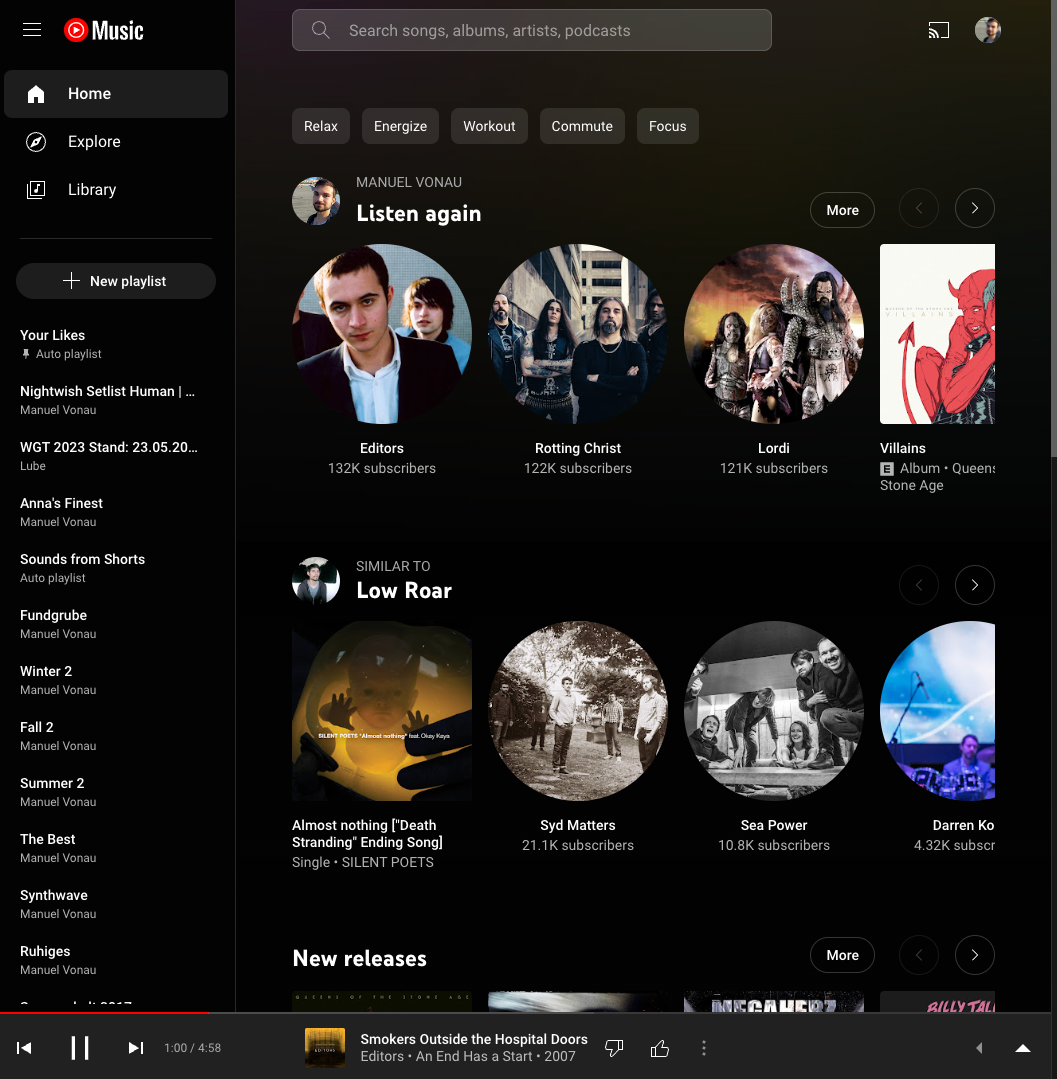Screen dimensions: 1057x1079
Task: Click the search magnifier icon
Action: (320, 30)
